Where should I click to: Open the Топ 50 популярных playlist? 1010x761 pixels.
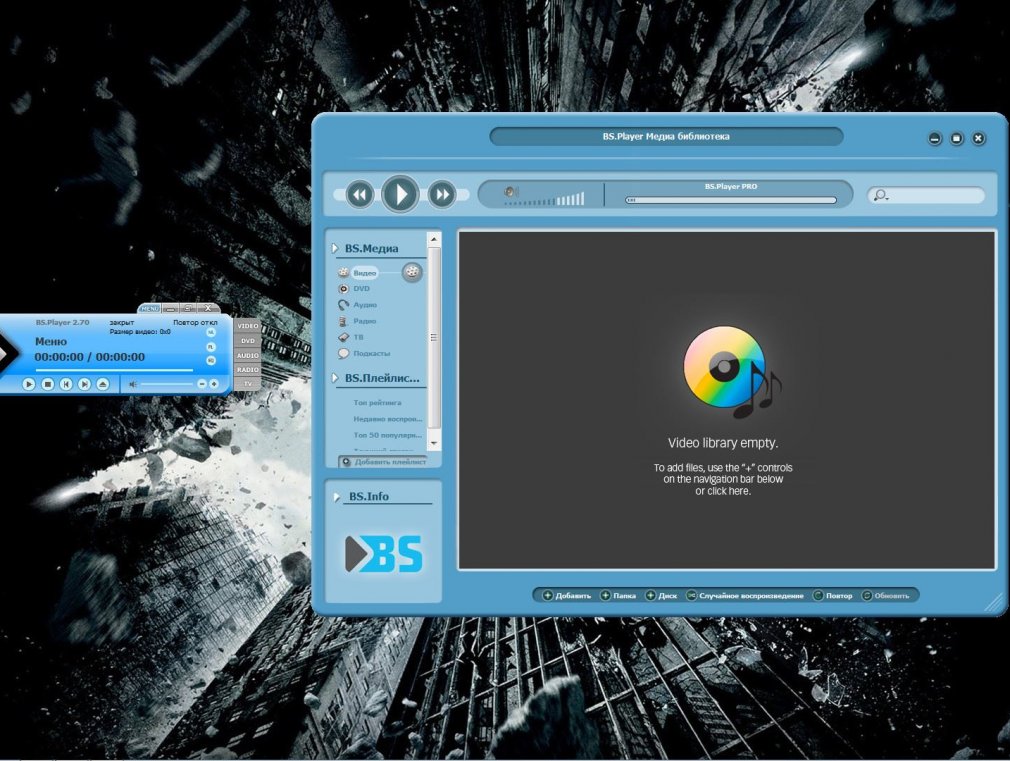pyautogui.click(x=387, y=435)
